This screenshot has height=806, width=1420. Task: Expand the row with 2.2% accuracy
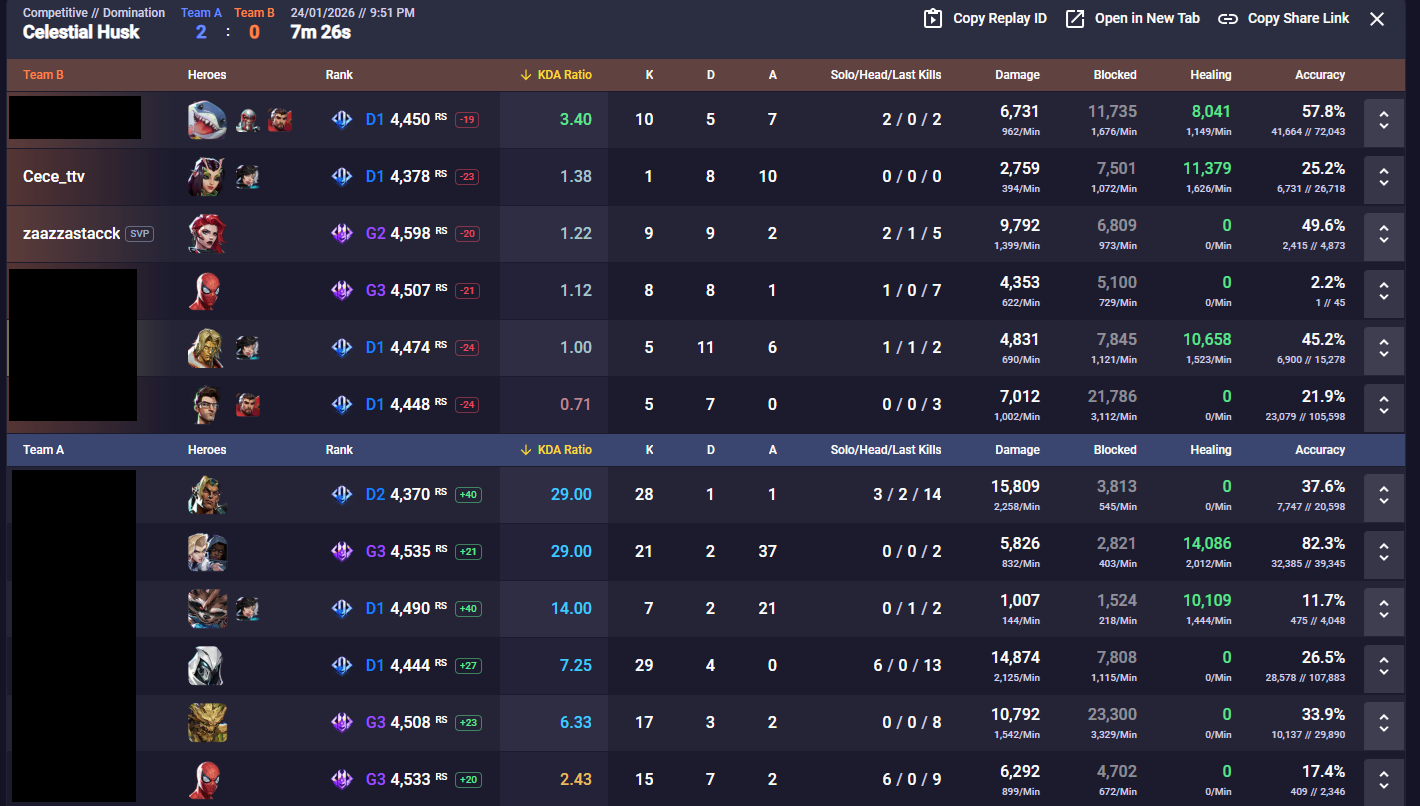(1384, 291)
